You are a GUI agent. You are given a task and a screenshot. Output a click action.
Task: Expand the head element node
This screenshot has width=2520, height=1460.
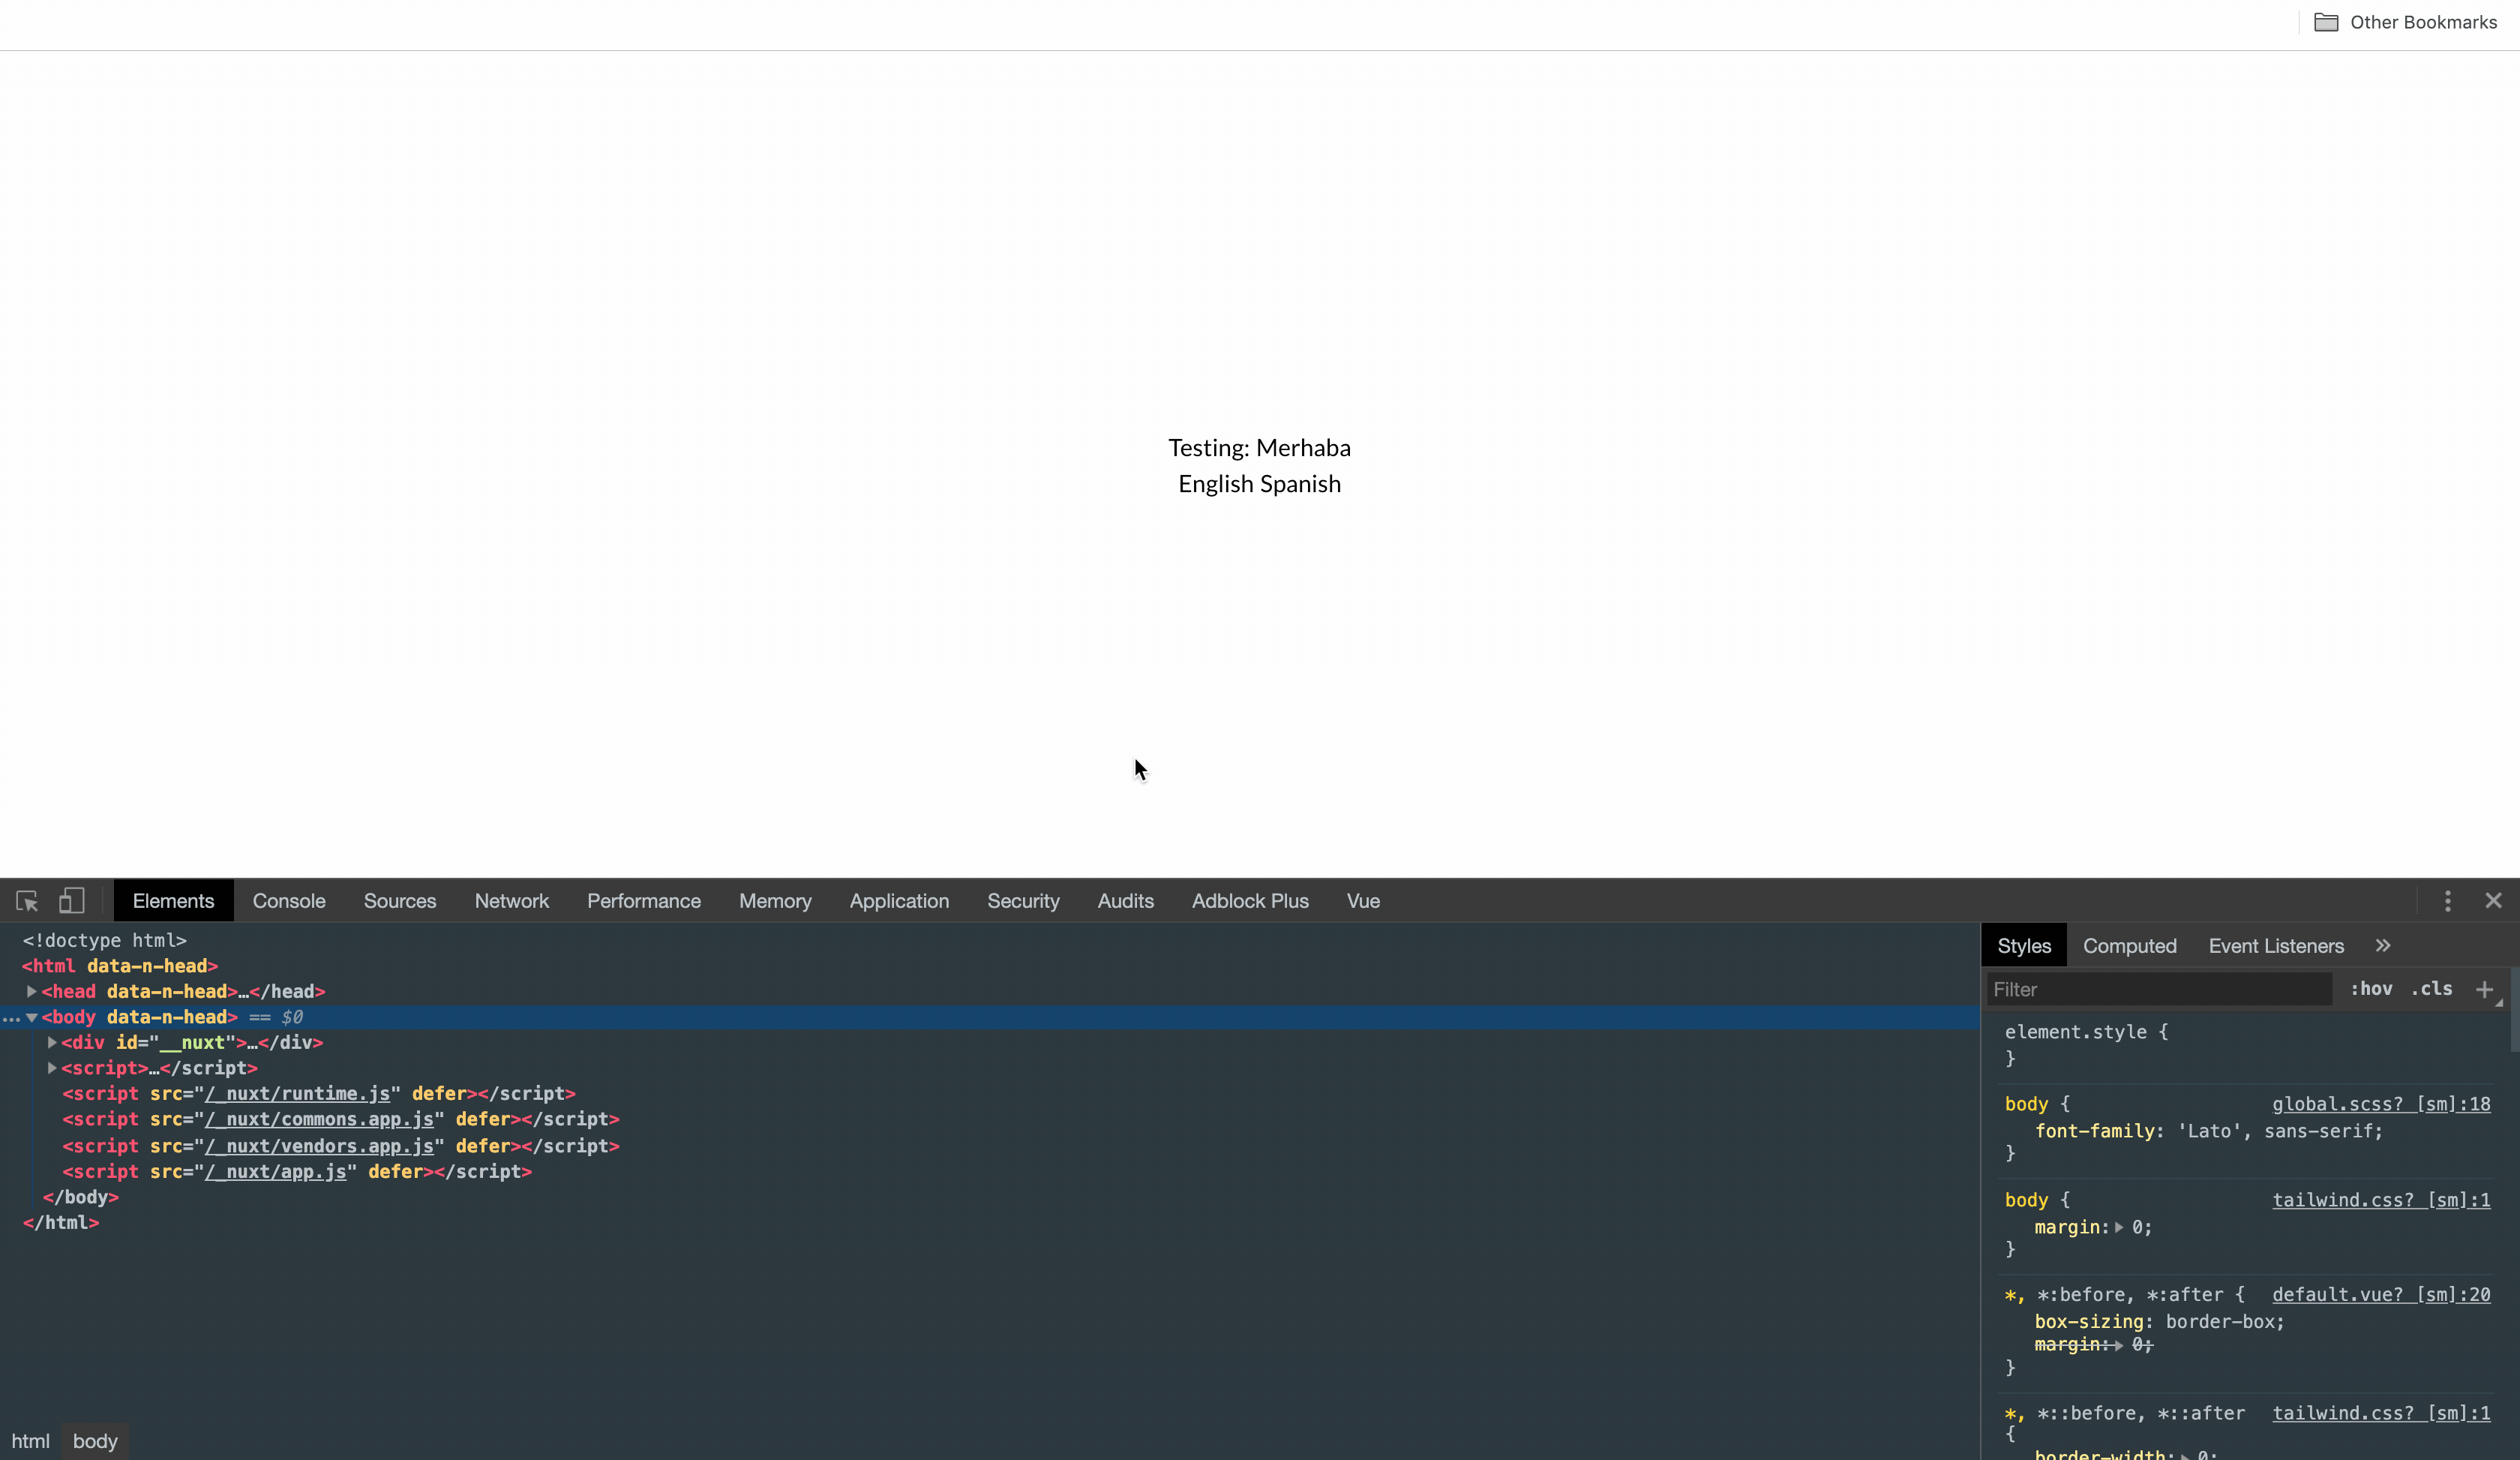click(x=32, y=991)
